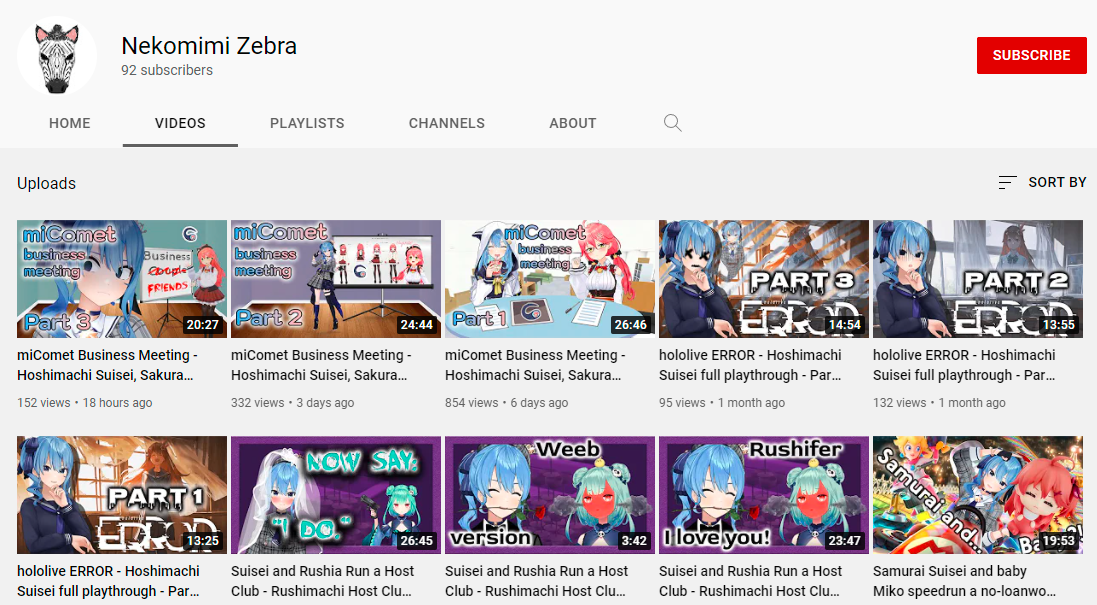Click the '132 views' text
Viewport: 1097px width, 605px height.
[x=900, y=403]
